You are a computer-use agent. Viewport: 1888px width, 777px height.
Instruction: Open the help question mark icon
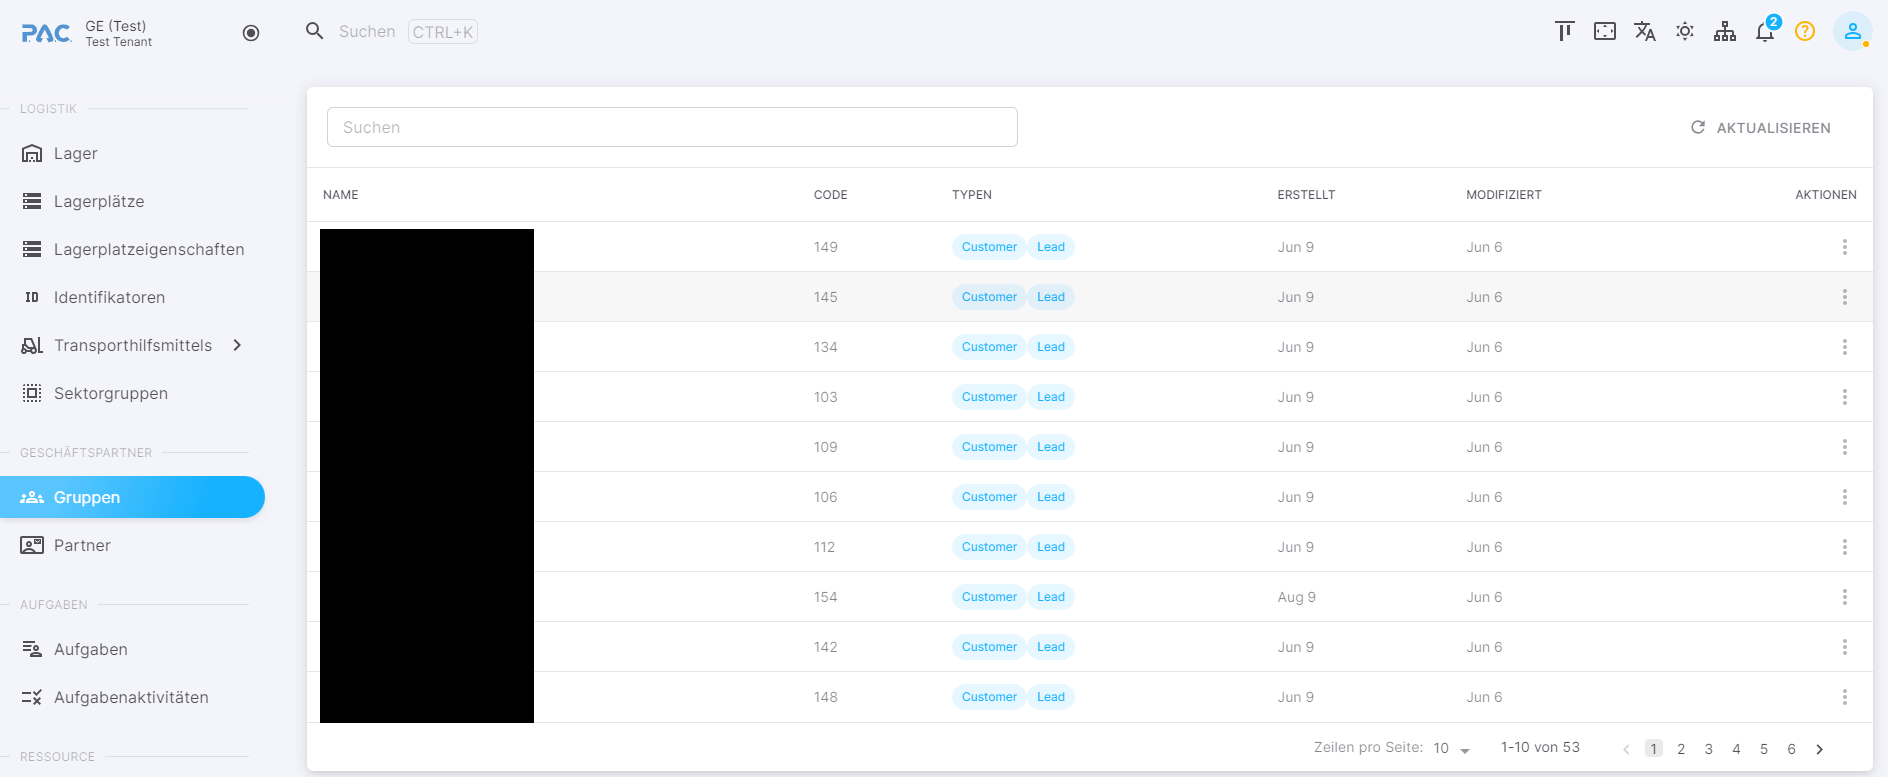1805,31
